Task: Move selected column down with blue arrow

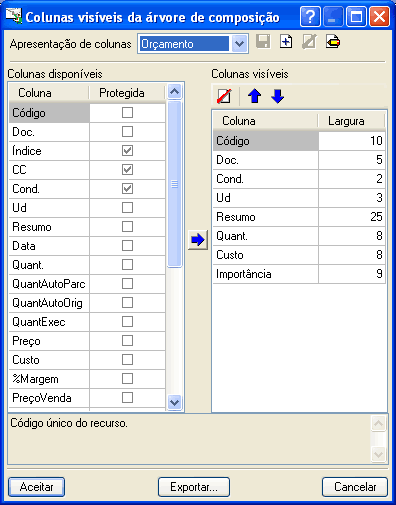Action: coord(277,96)
